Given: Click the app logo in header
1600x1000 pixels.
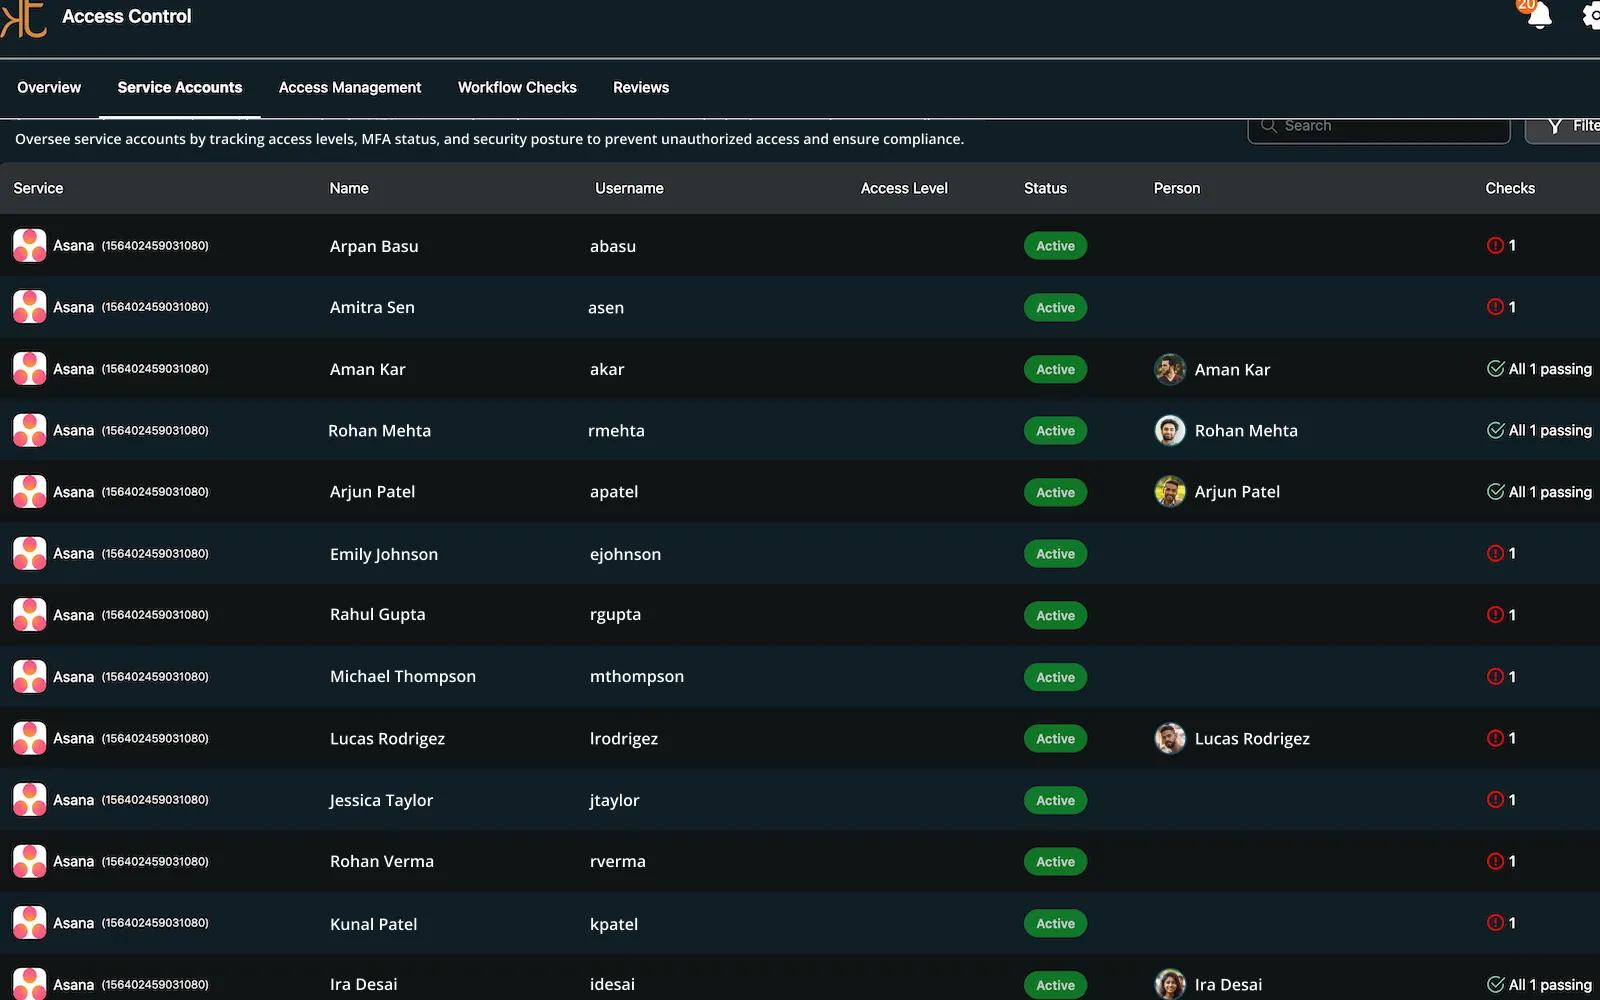Looking at the screenshot, I should tap(24, 18).
